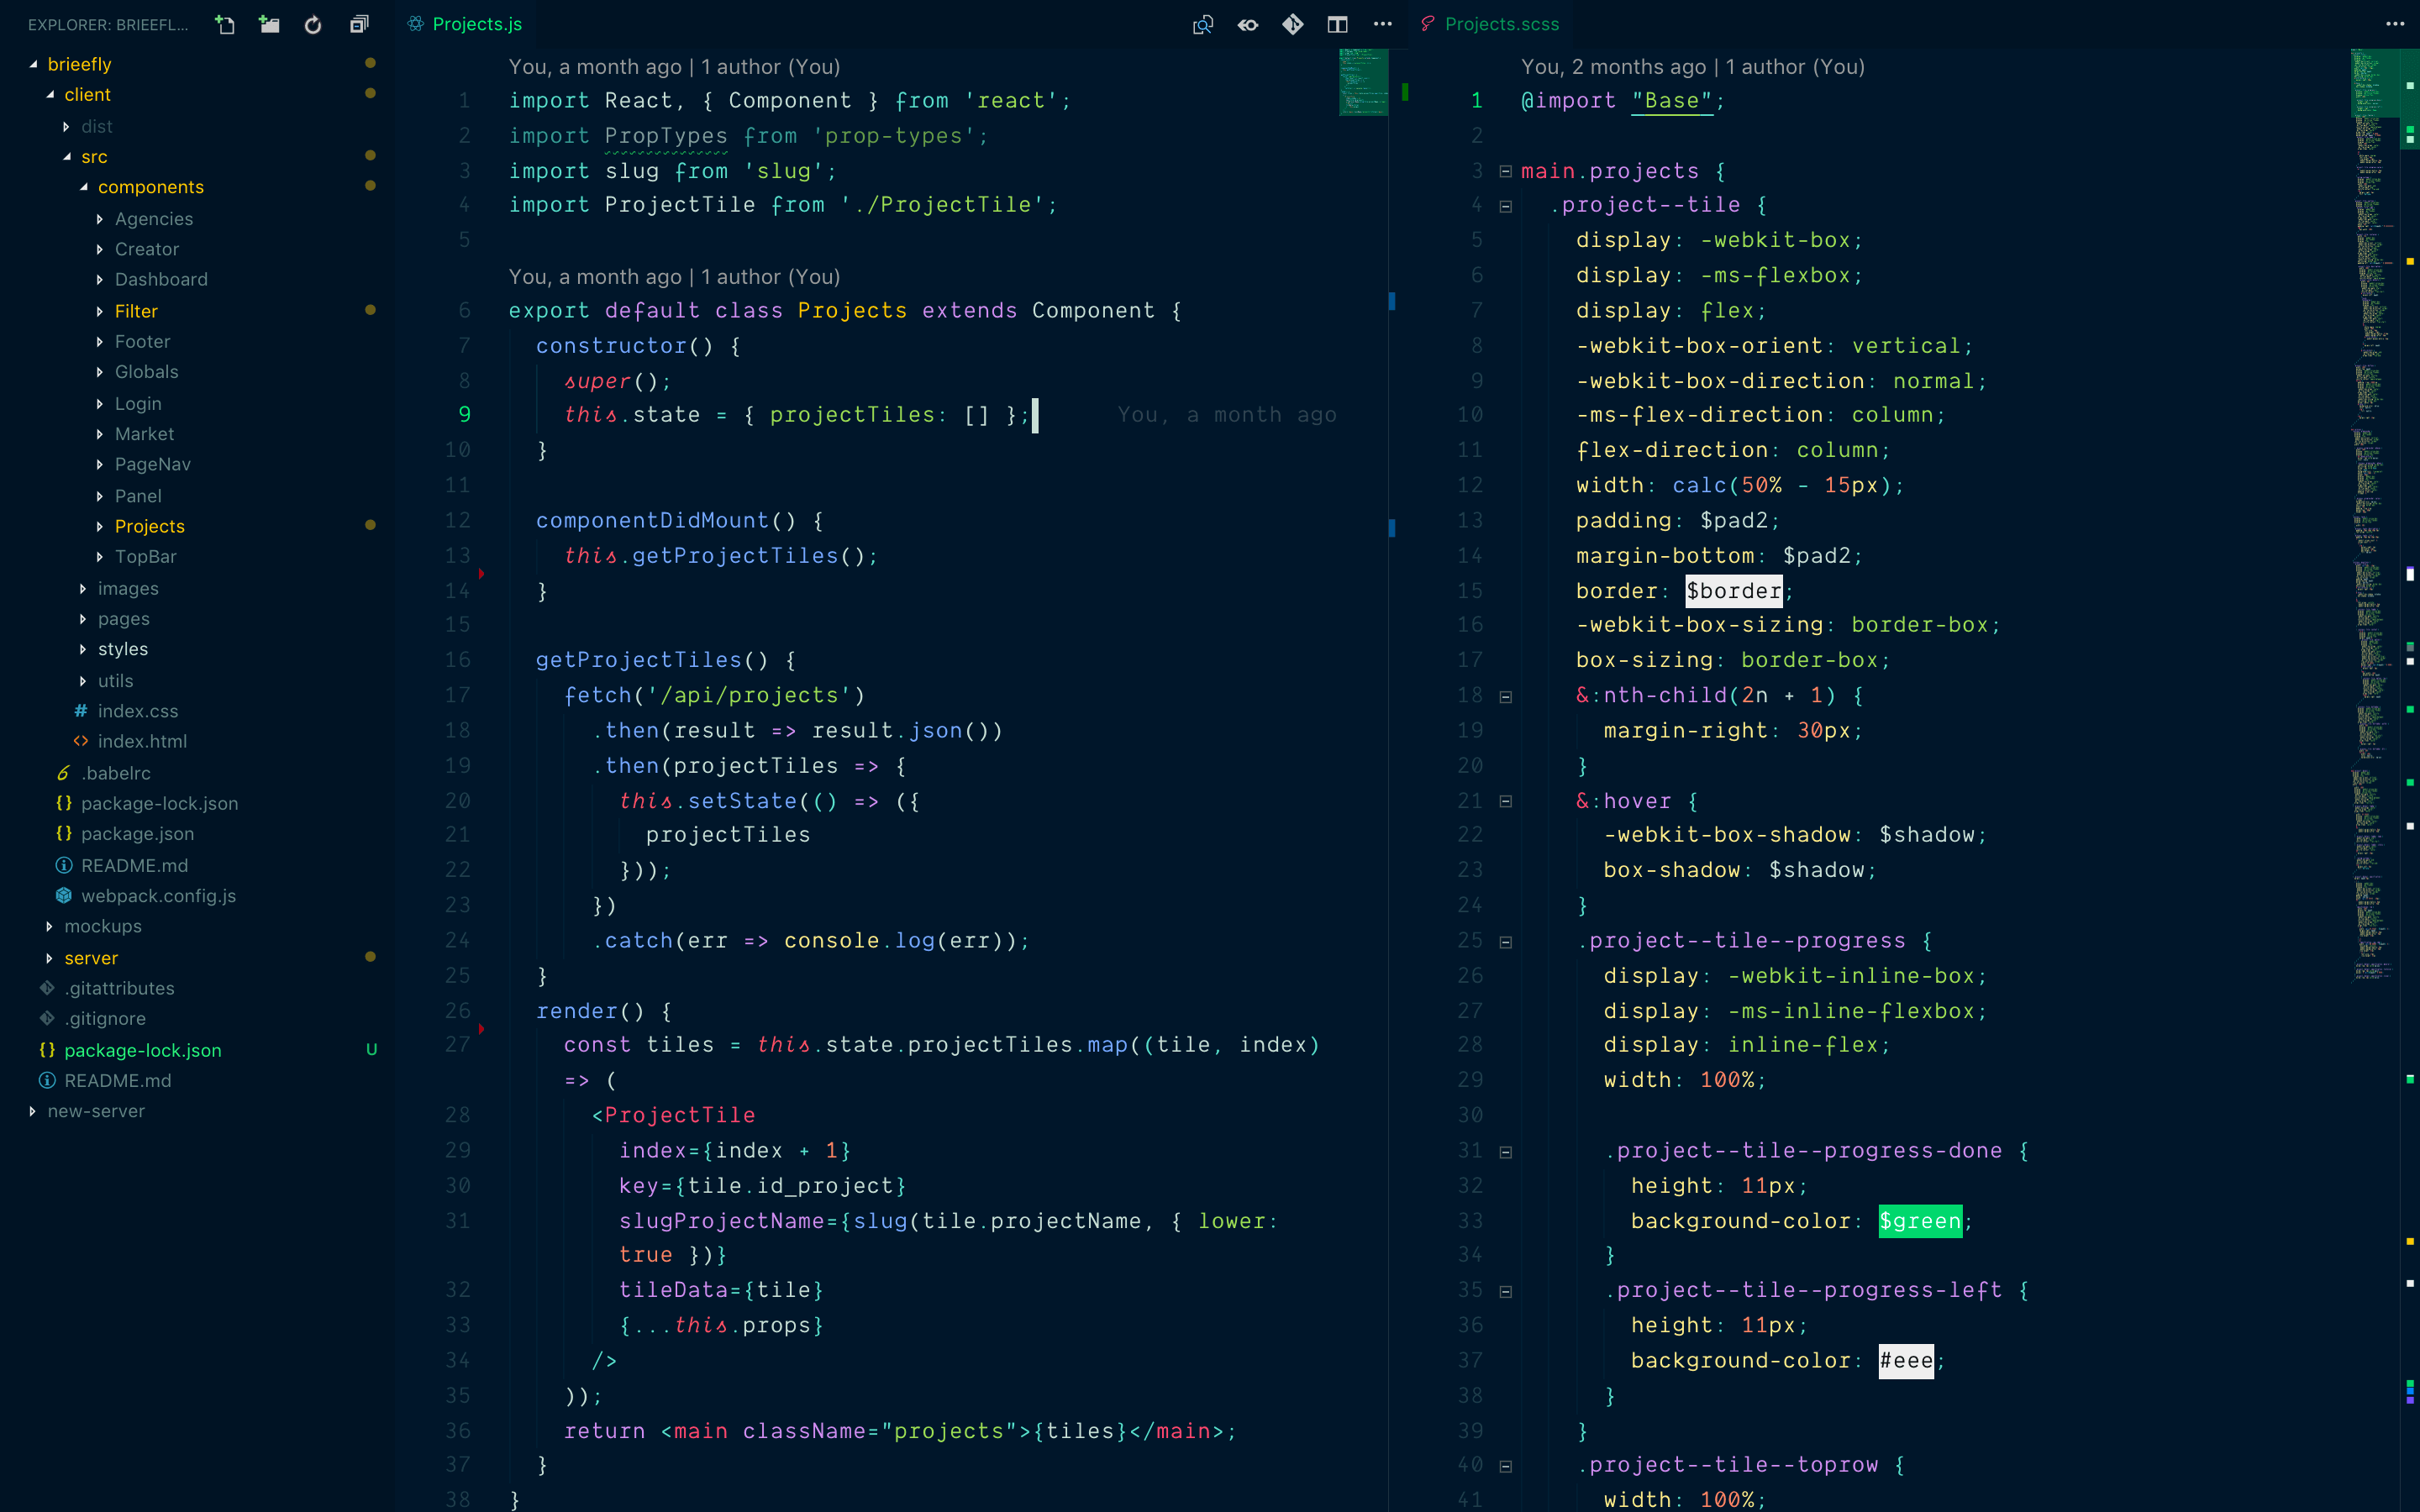This screenshot has width=2420, height=1512.
Task: Split the editor with the split icon
Action: point(1337,24)
